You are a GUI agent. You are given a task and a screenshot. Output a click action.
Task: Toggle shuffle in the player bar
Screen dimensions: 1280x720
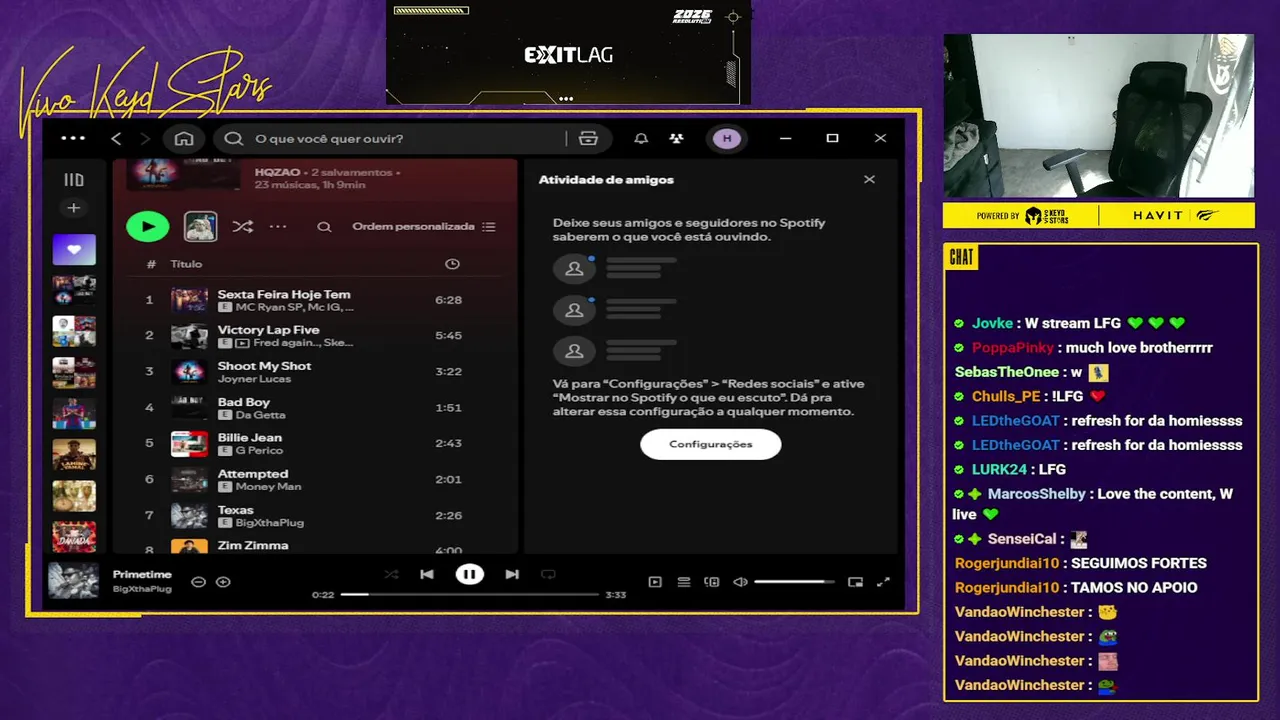point(391,574)
